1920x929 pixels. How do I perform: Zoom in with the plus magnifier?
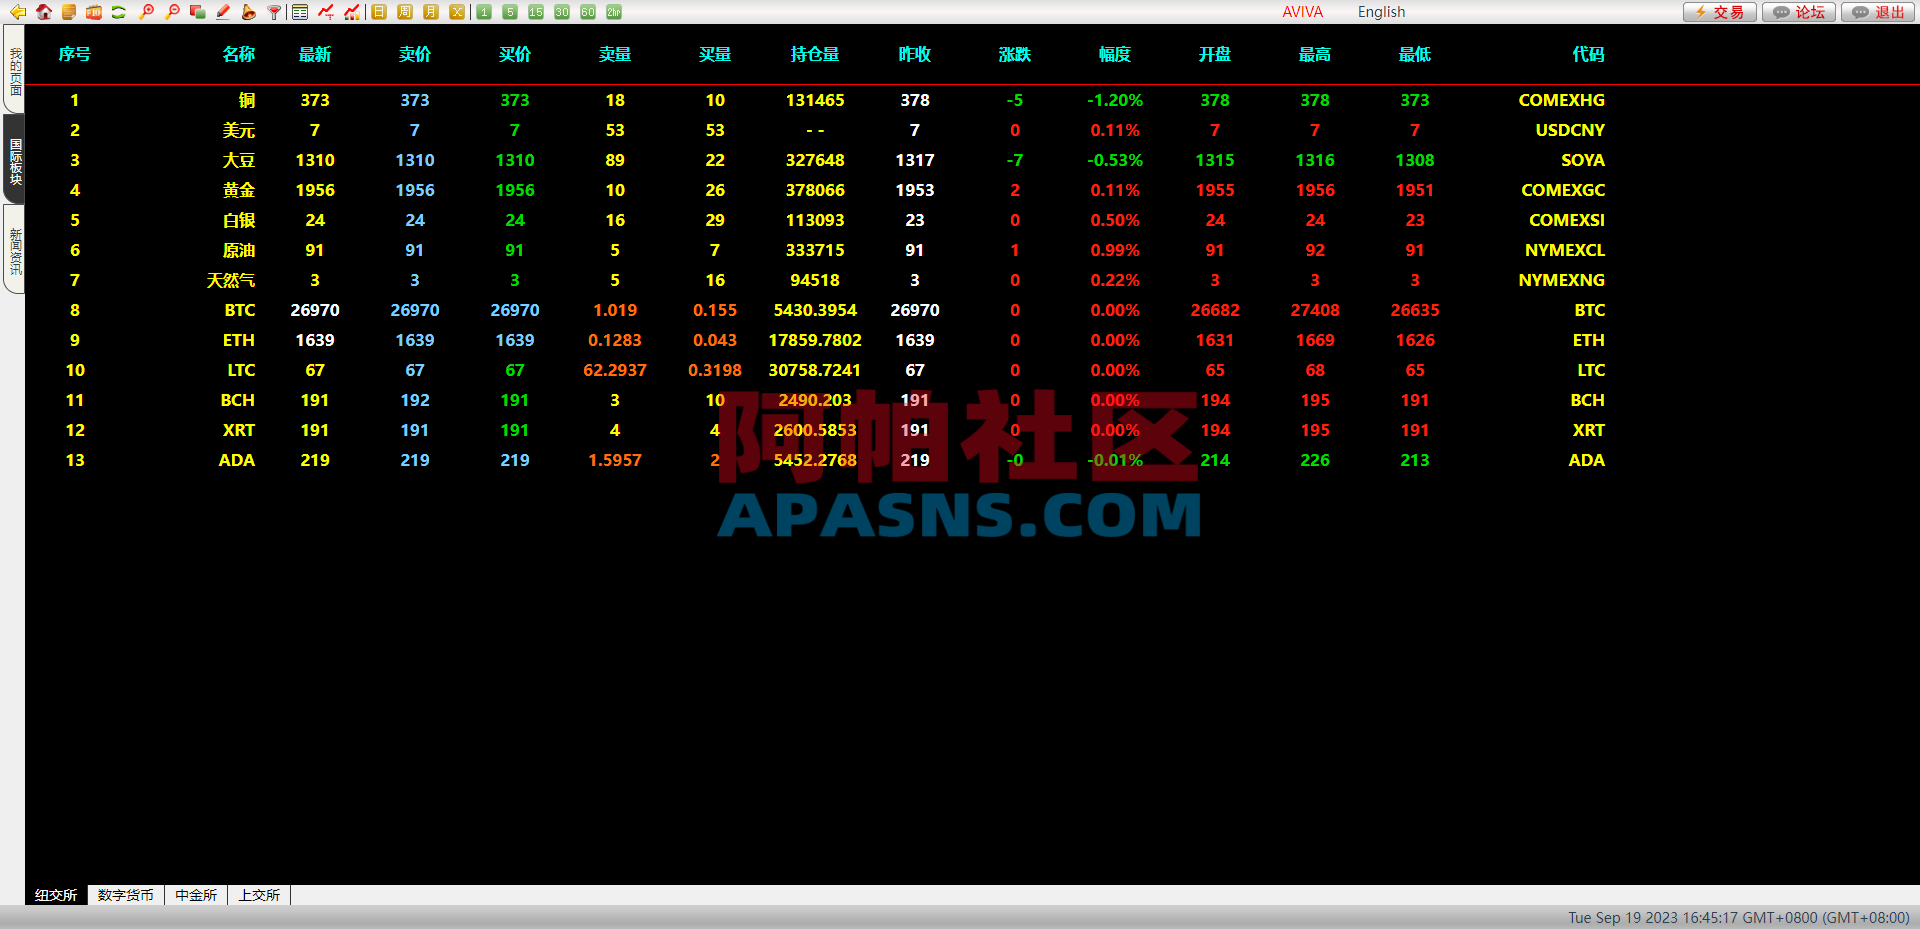coord(147,12)
